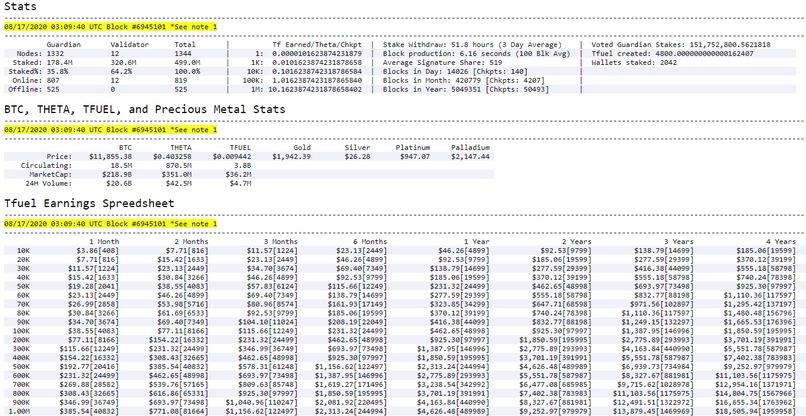
Task: Click the "200K" row label
Action: point(22,340)
